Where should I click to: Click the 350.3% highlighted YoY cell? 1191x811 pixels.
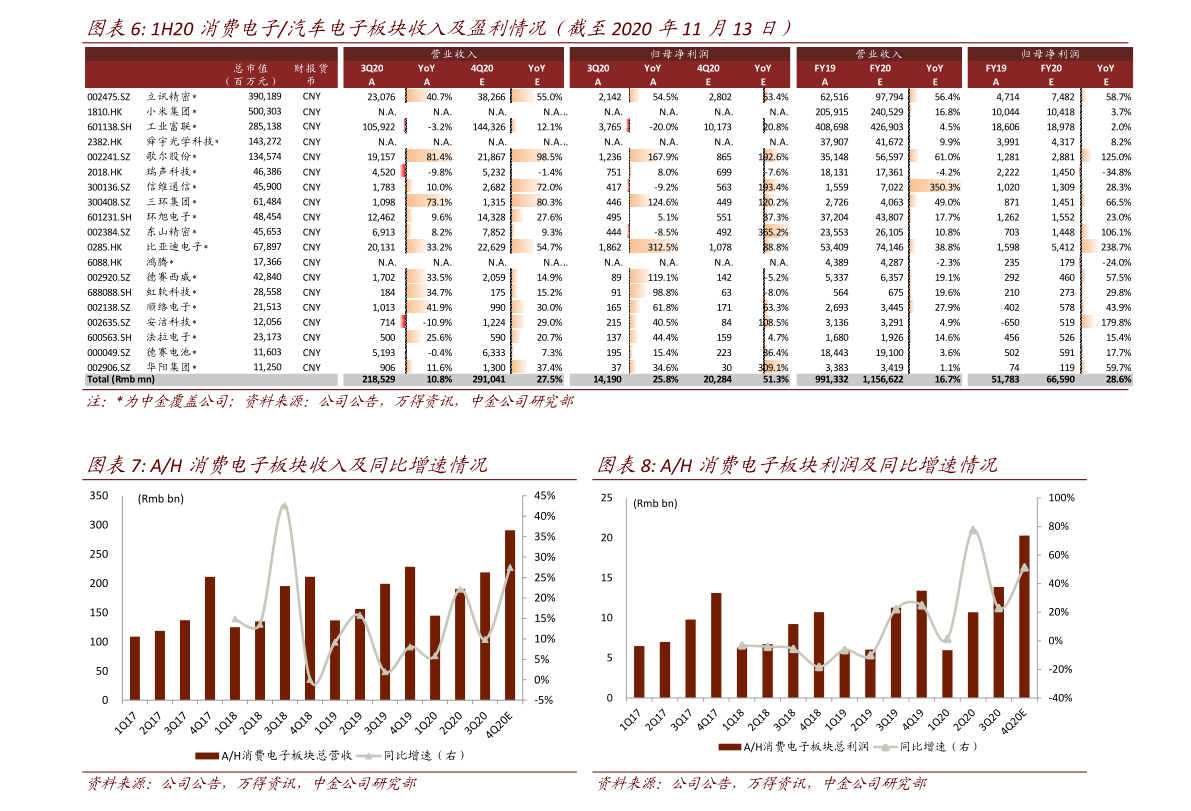[x=944, y=187]
